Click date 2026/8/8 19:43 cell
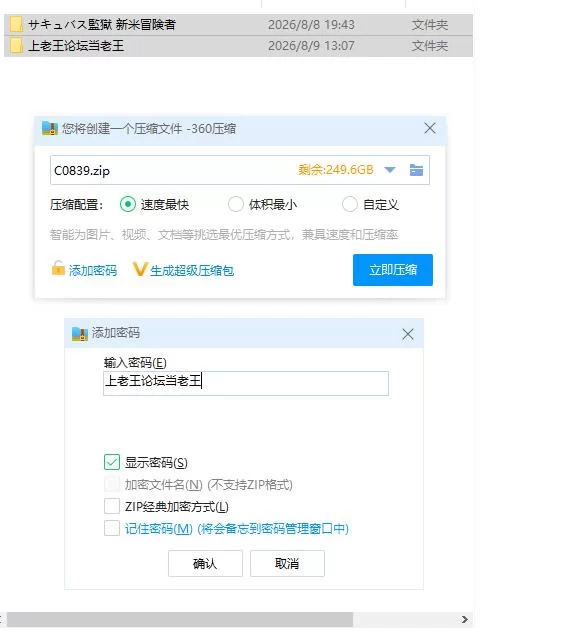 (311, 25)
